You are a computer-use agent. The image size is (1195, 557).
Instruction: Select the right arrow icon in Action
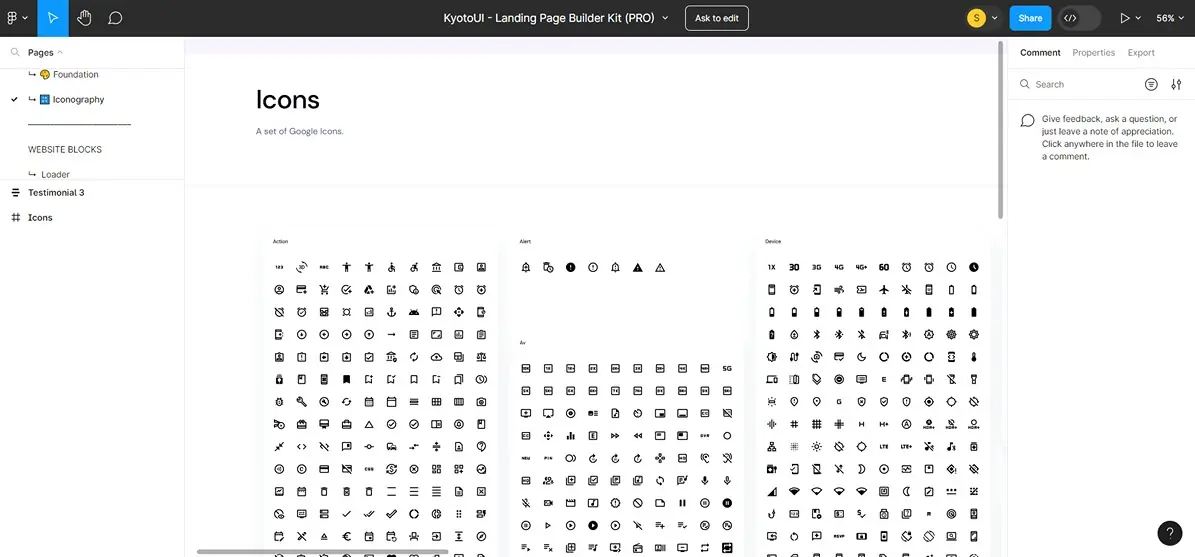tap(392, 335)
